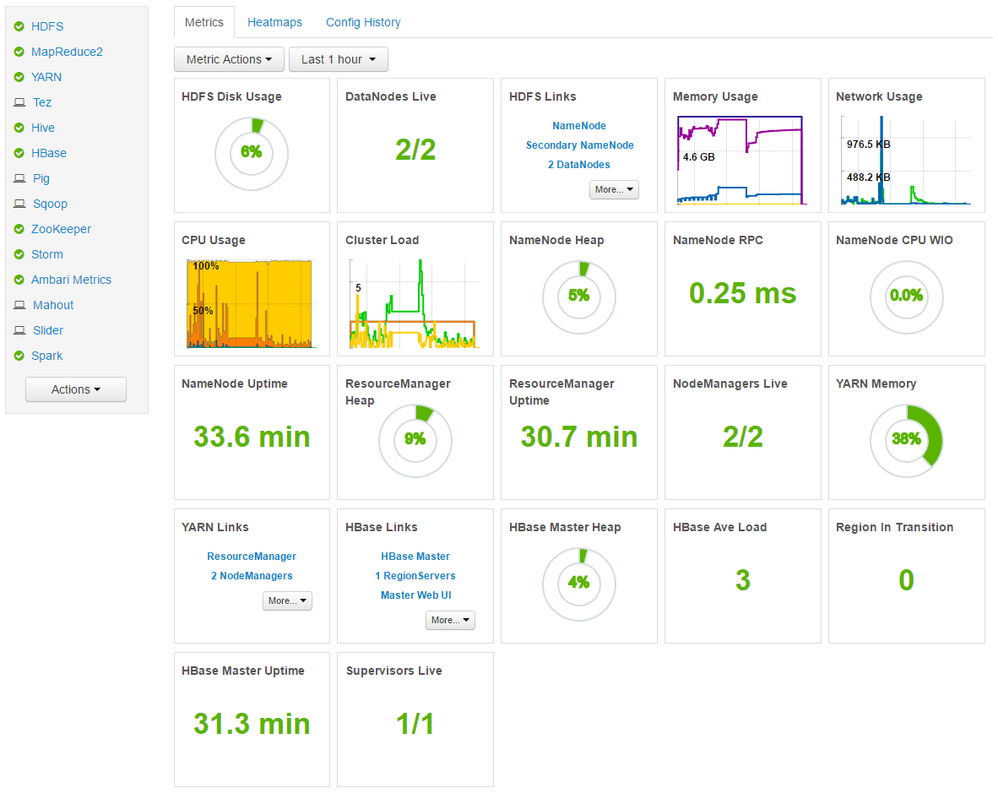Click the HBase Ave Load value 3

(743, 581)
